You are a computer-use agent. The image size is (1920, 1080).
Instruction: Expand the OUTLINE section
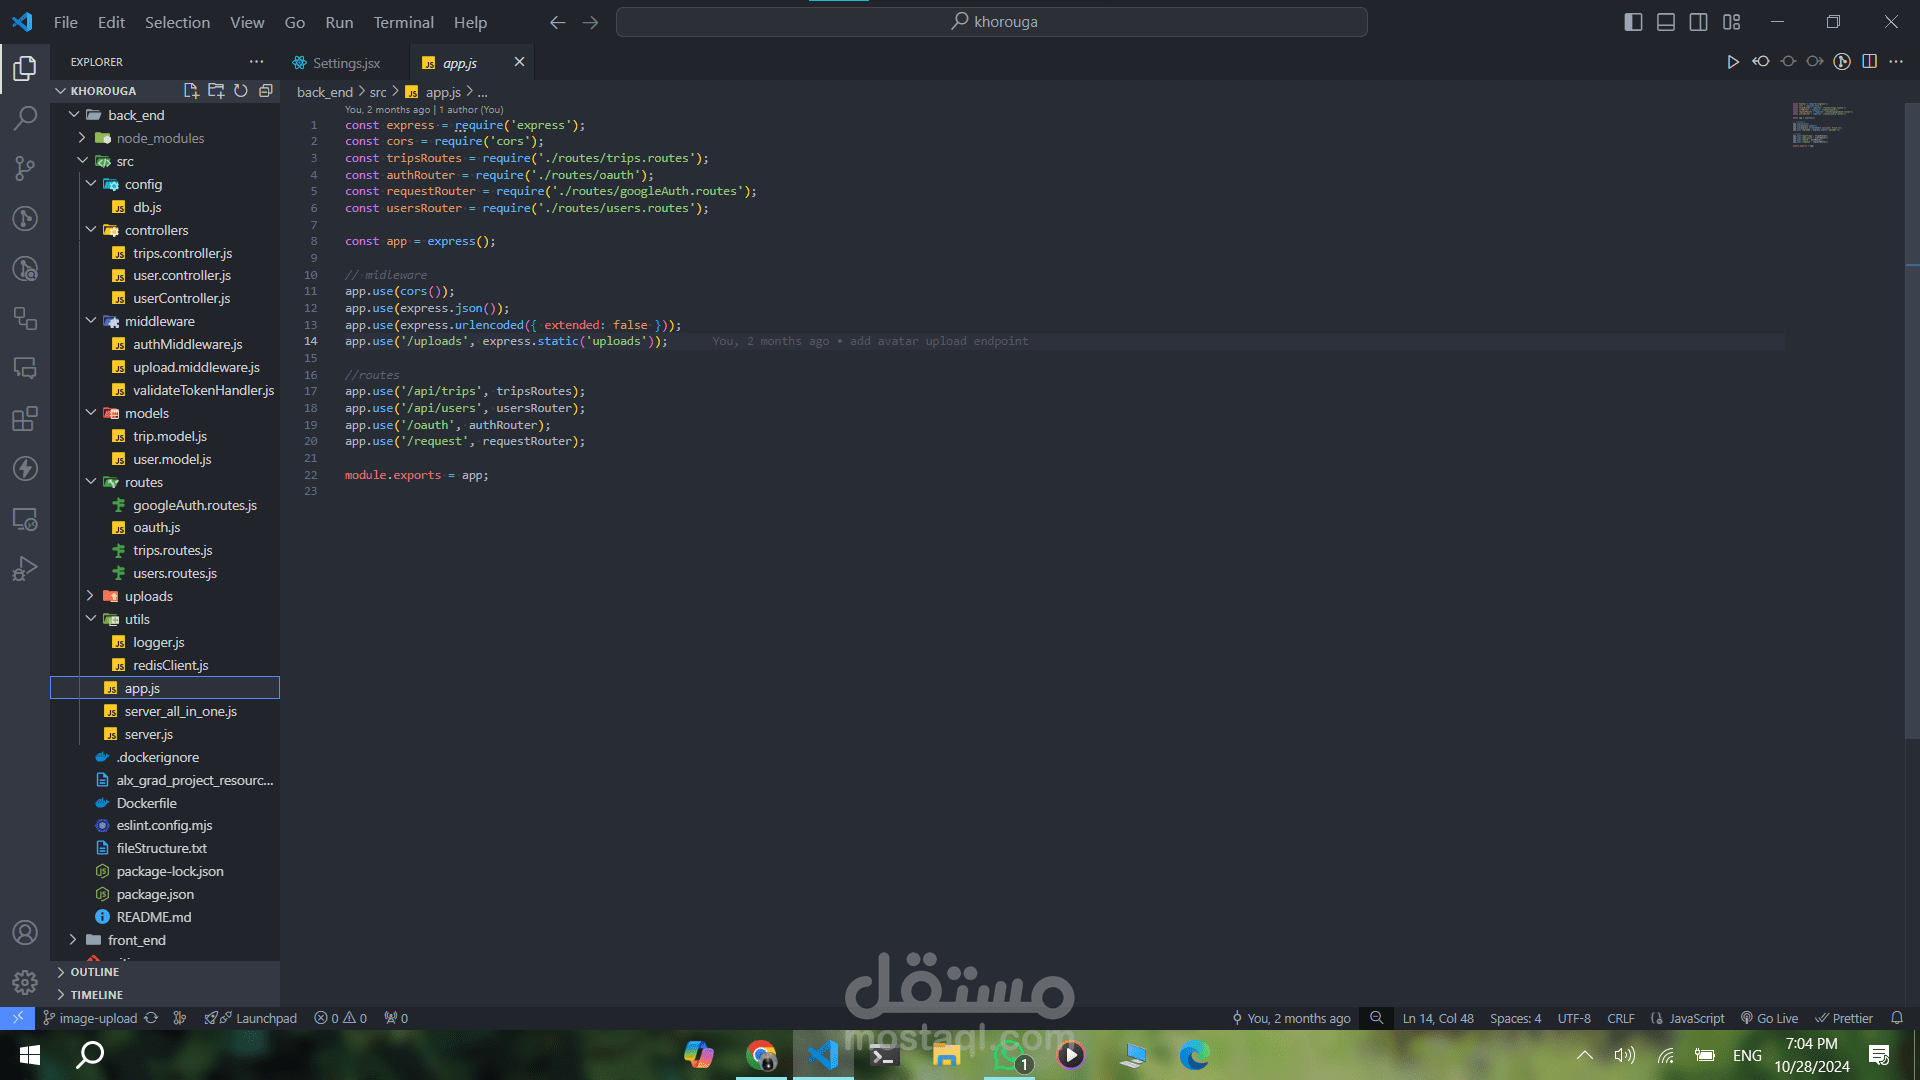[94, 972]
